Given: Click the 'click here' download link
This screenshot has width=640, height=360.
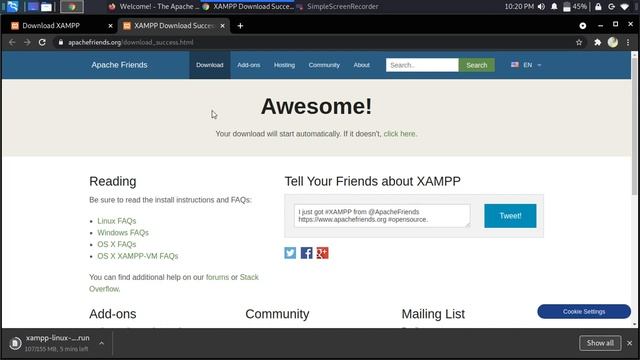Looking at the screenshot, I should pos(400,134).
